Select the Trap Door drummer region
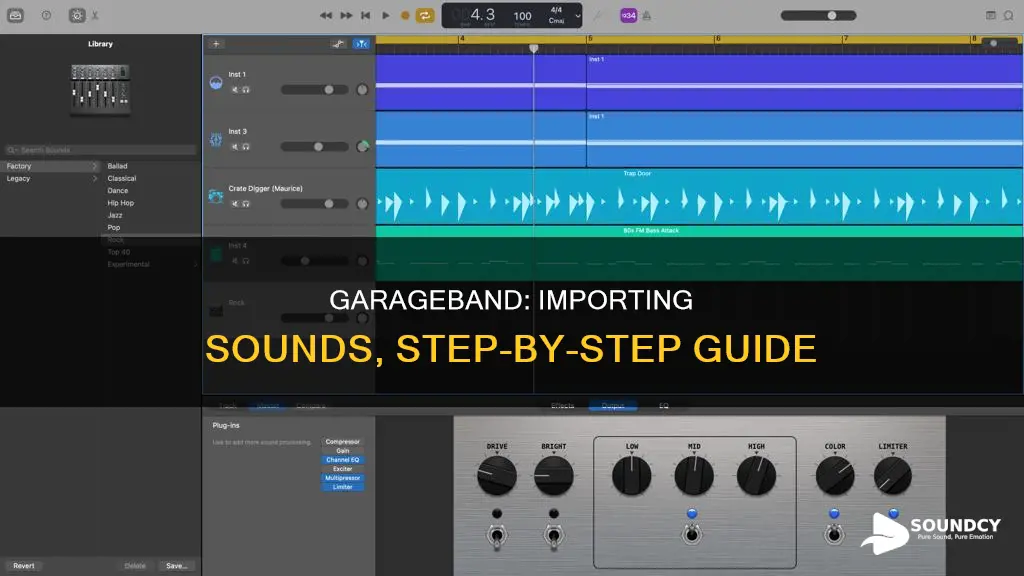This screenshot has height=576, width=1024. coord(699,196)
